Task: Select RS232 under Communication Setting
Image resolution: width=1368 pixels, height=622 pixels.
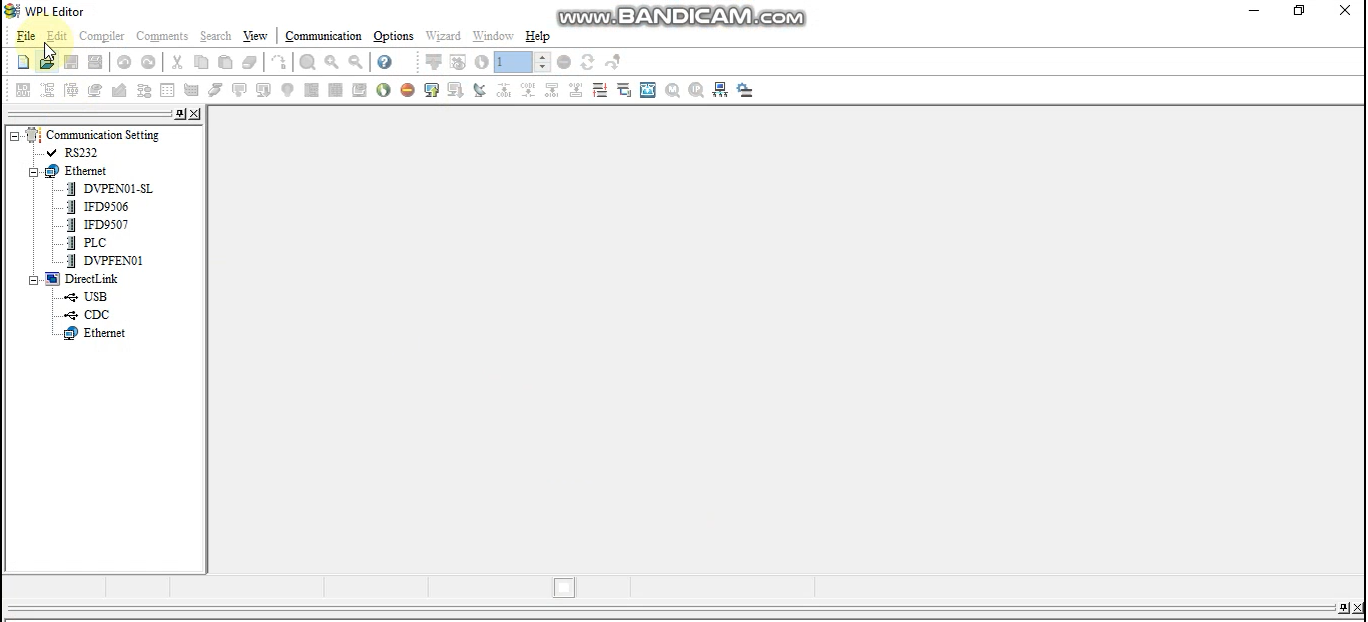Action: coord(79,152)
